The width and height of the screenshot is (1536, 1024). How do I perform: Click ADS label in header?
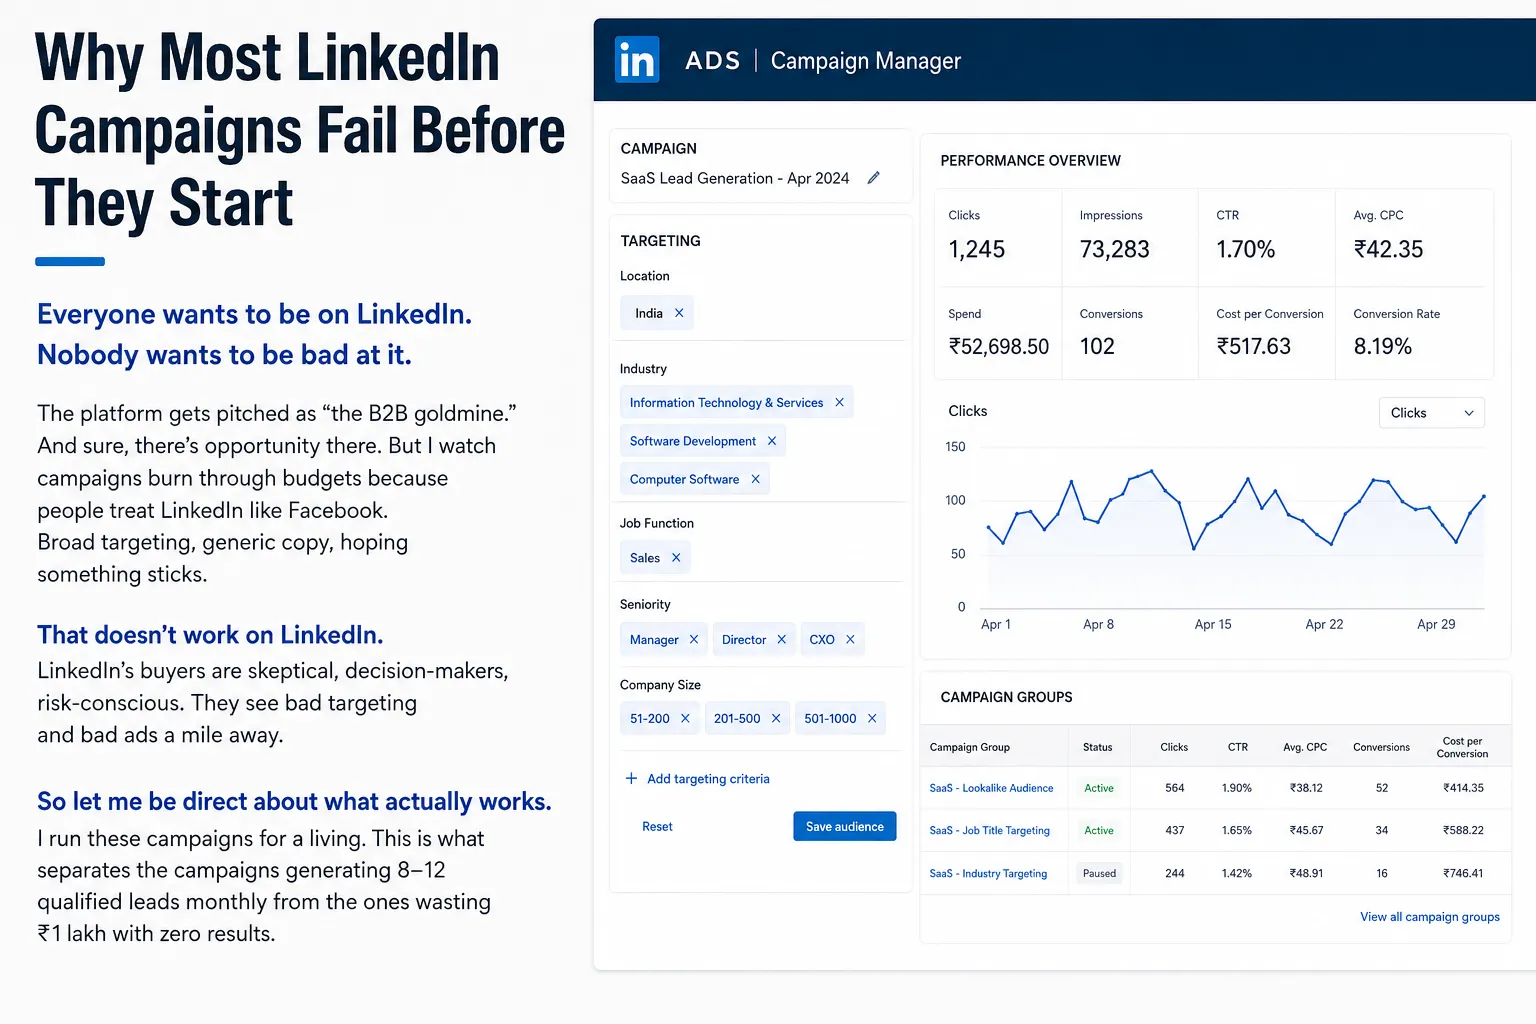click(x=713, y=61)
